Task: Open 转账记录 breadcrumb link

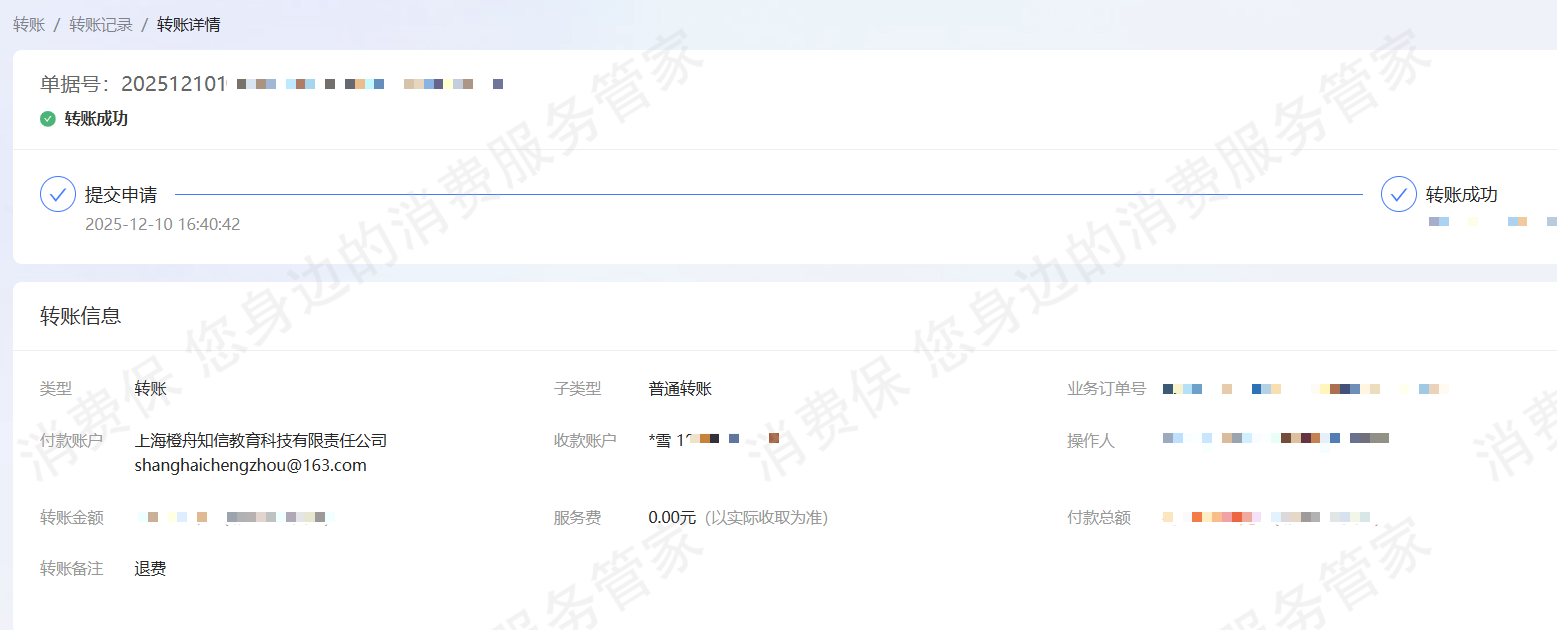Action: click(101, 25)
